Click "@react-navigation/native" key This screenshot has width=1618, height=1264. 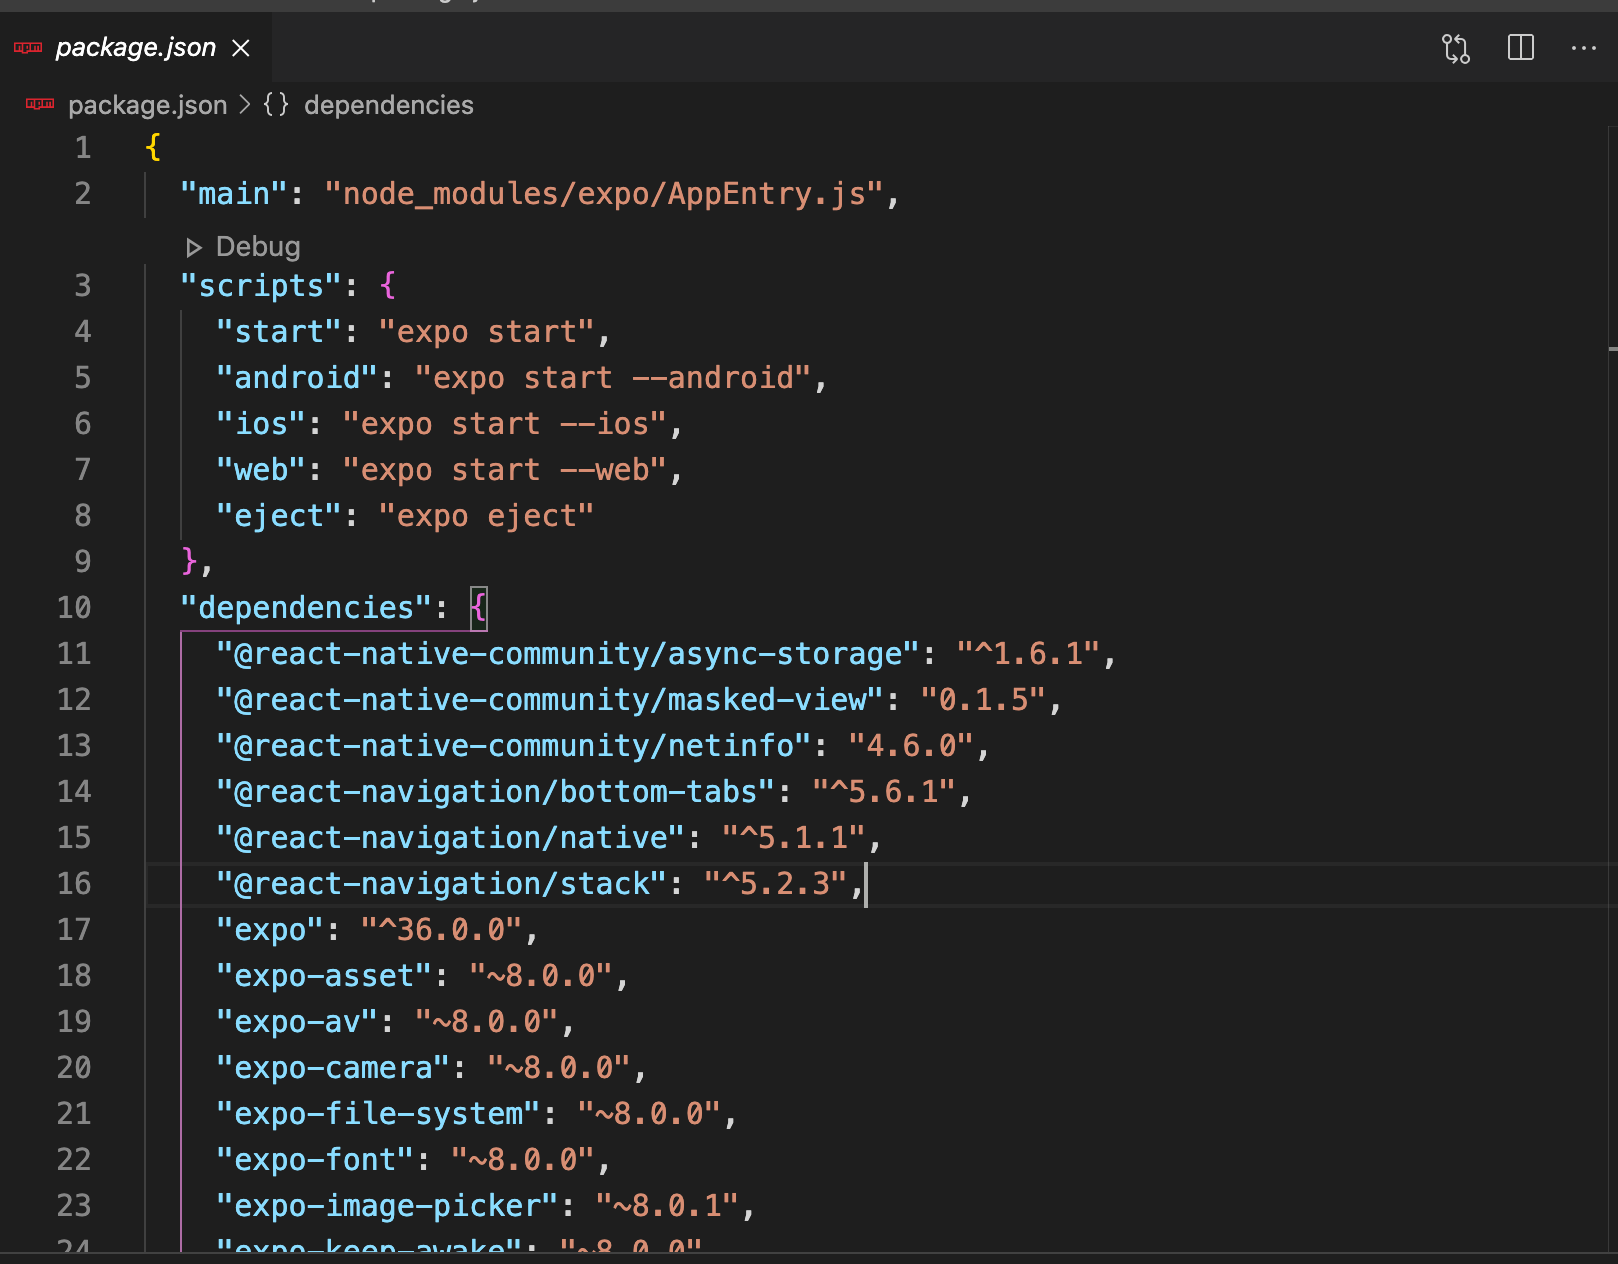pos(451,837)
